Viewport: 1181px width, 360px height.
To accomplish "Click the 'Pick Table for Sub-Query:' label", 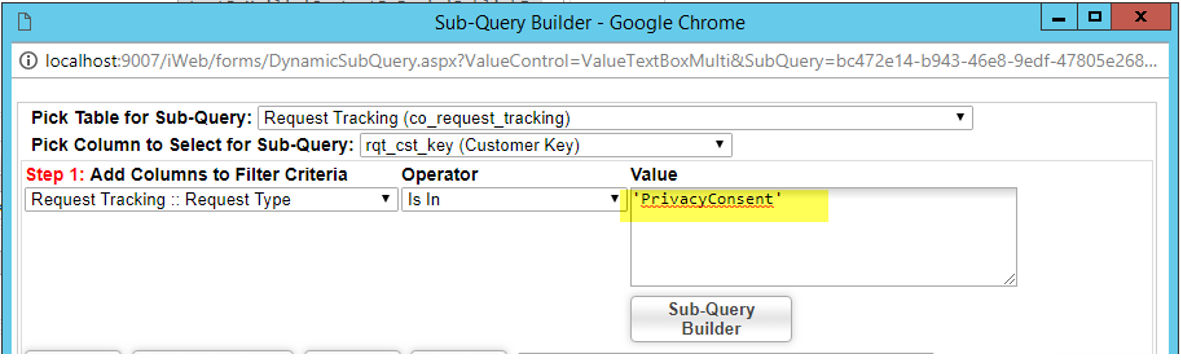I will click(142, 118).
